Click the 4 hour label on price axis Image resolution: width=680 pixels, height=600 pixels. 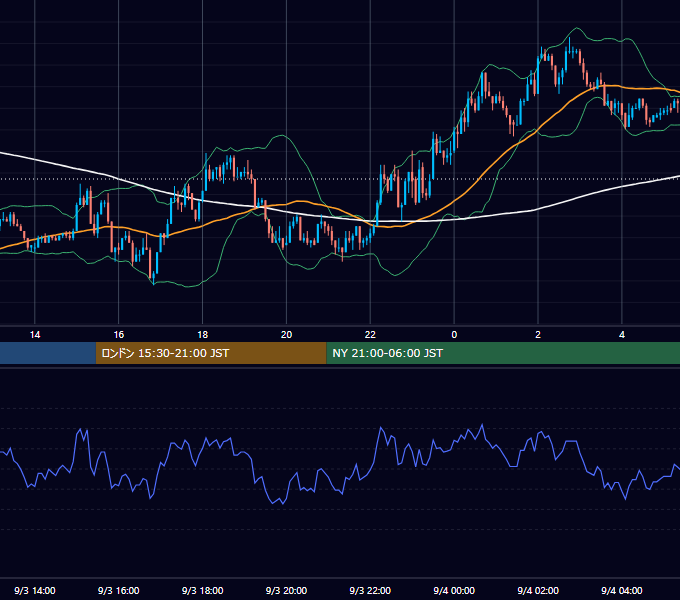pos(622,335)
